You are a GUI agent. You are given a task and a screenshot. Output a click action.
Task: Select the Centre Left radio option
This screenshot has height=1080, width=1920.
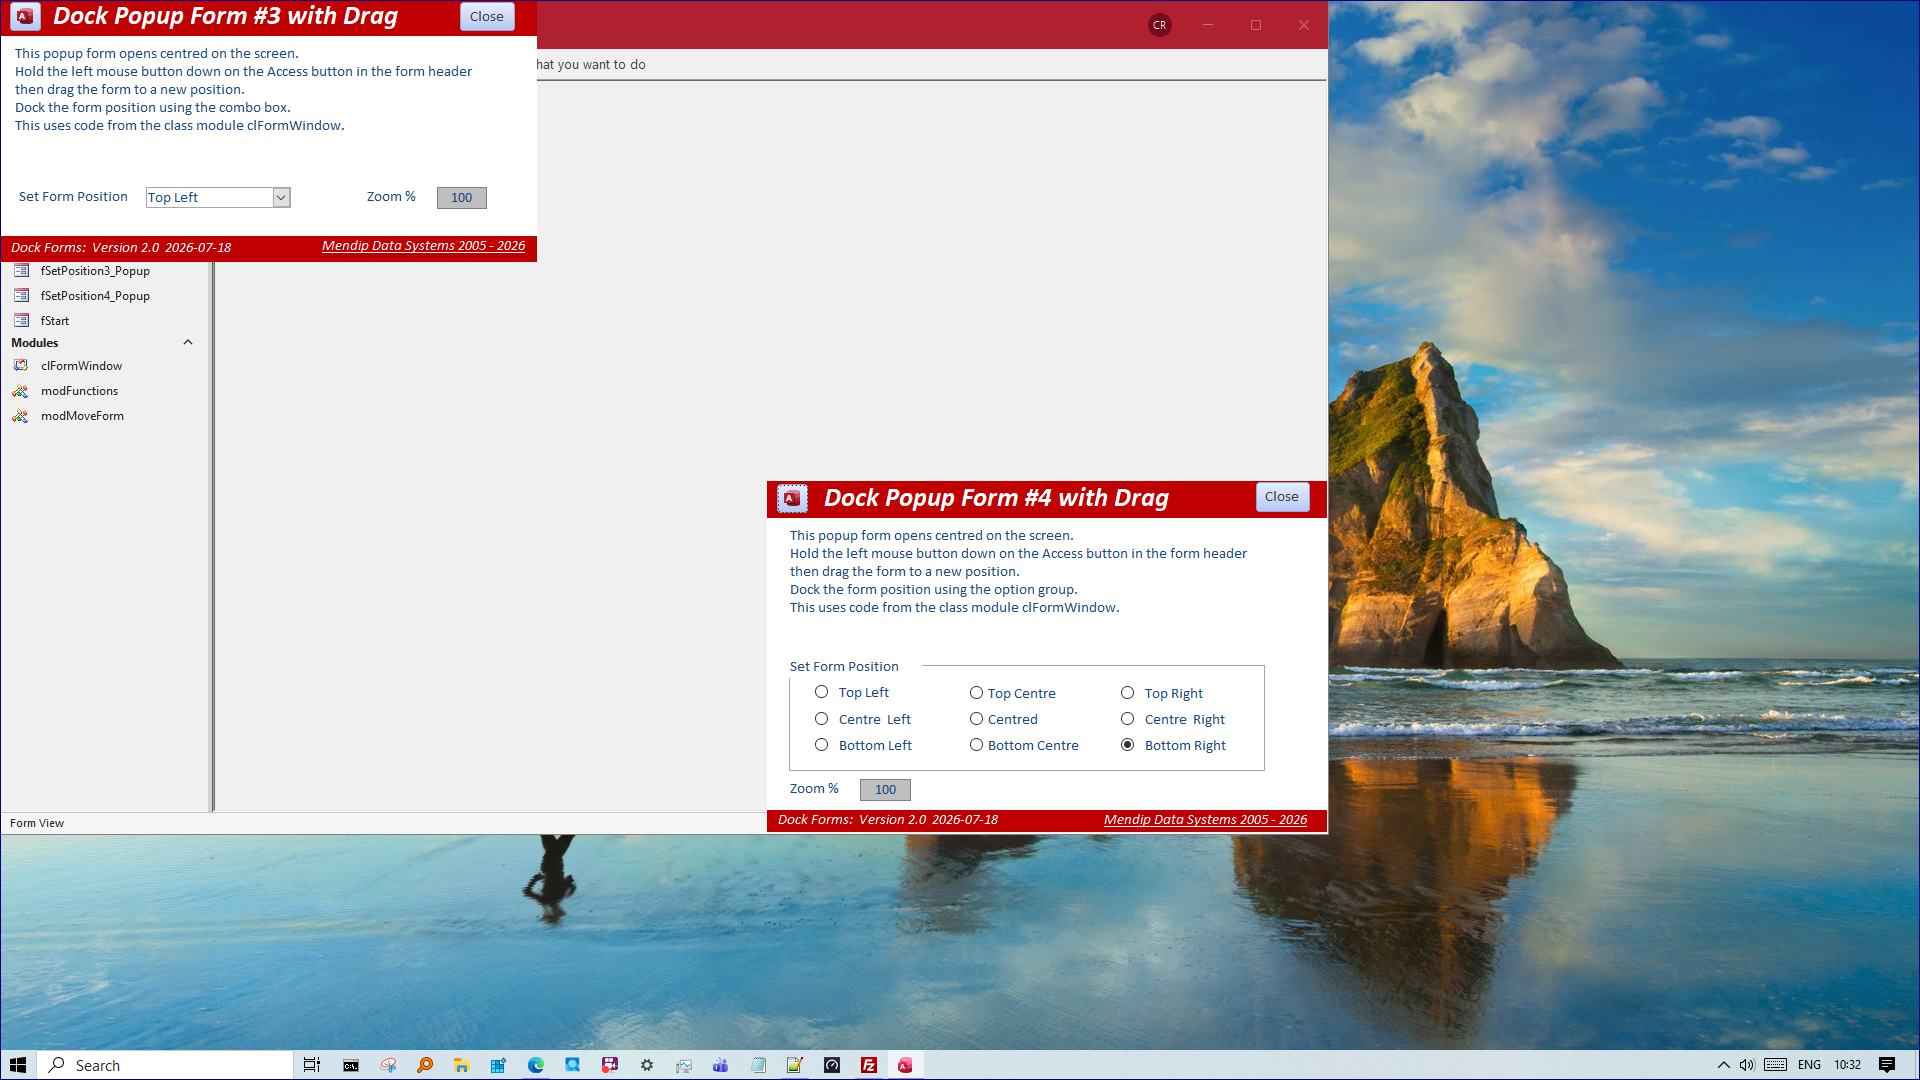point(821,719)
